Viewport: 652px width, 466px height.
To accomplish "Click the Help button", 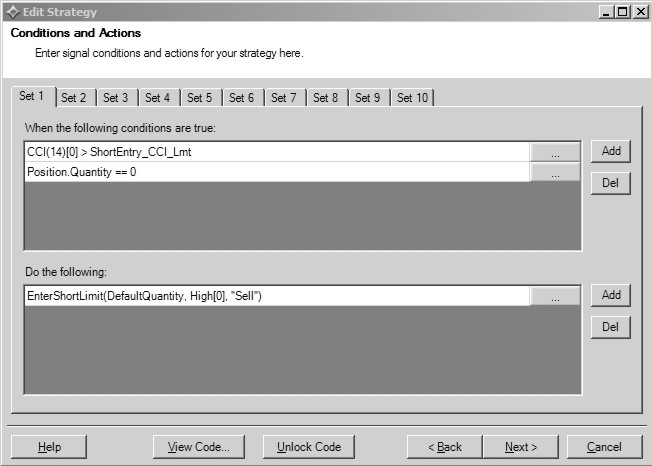I will pos(49,447).
